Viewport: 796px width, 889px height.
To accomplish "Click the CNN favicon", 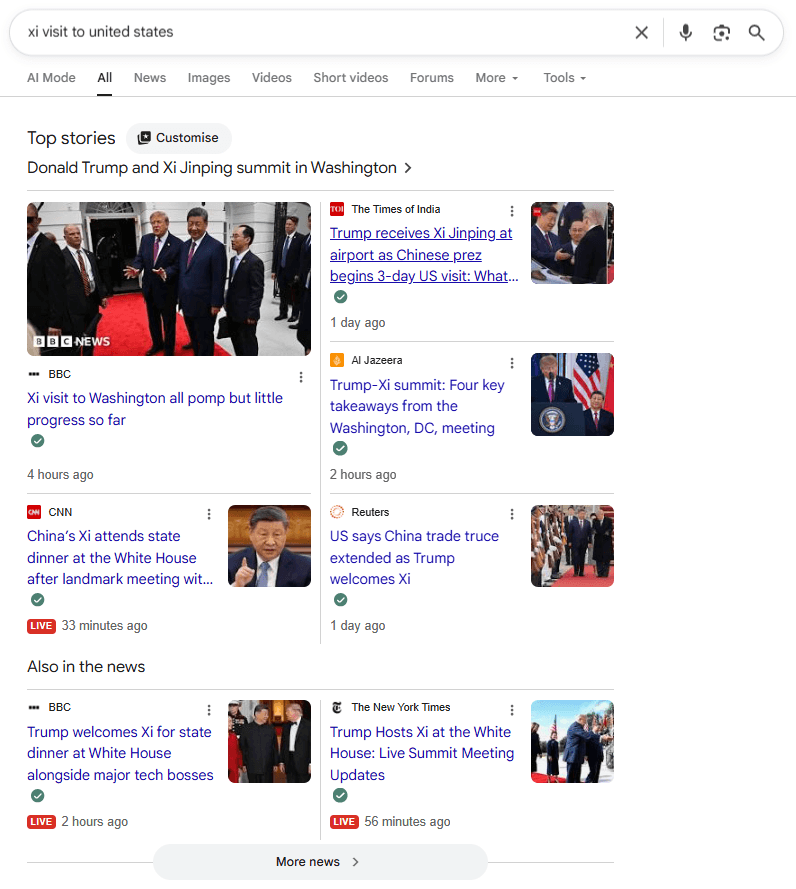I will click(34, 512).
